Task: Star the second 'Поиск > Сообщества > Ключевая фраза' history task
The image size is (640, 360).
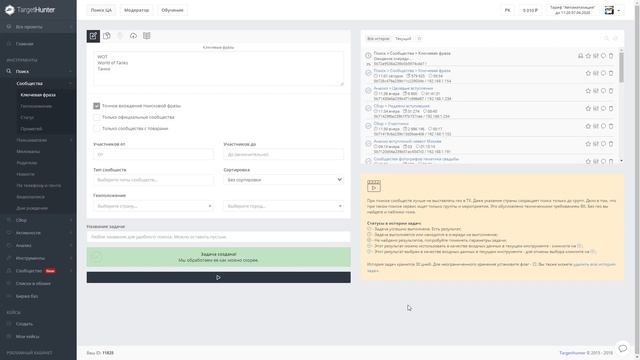Action: 588,73
